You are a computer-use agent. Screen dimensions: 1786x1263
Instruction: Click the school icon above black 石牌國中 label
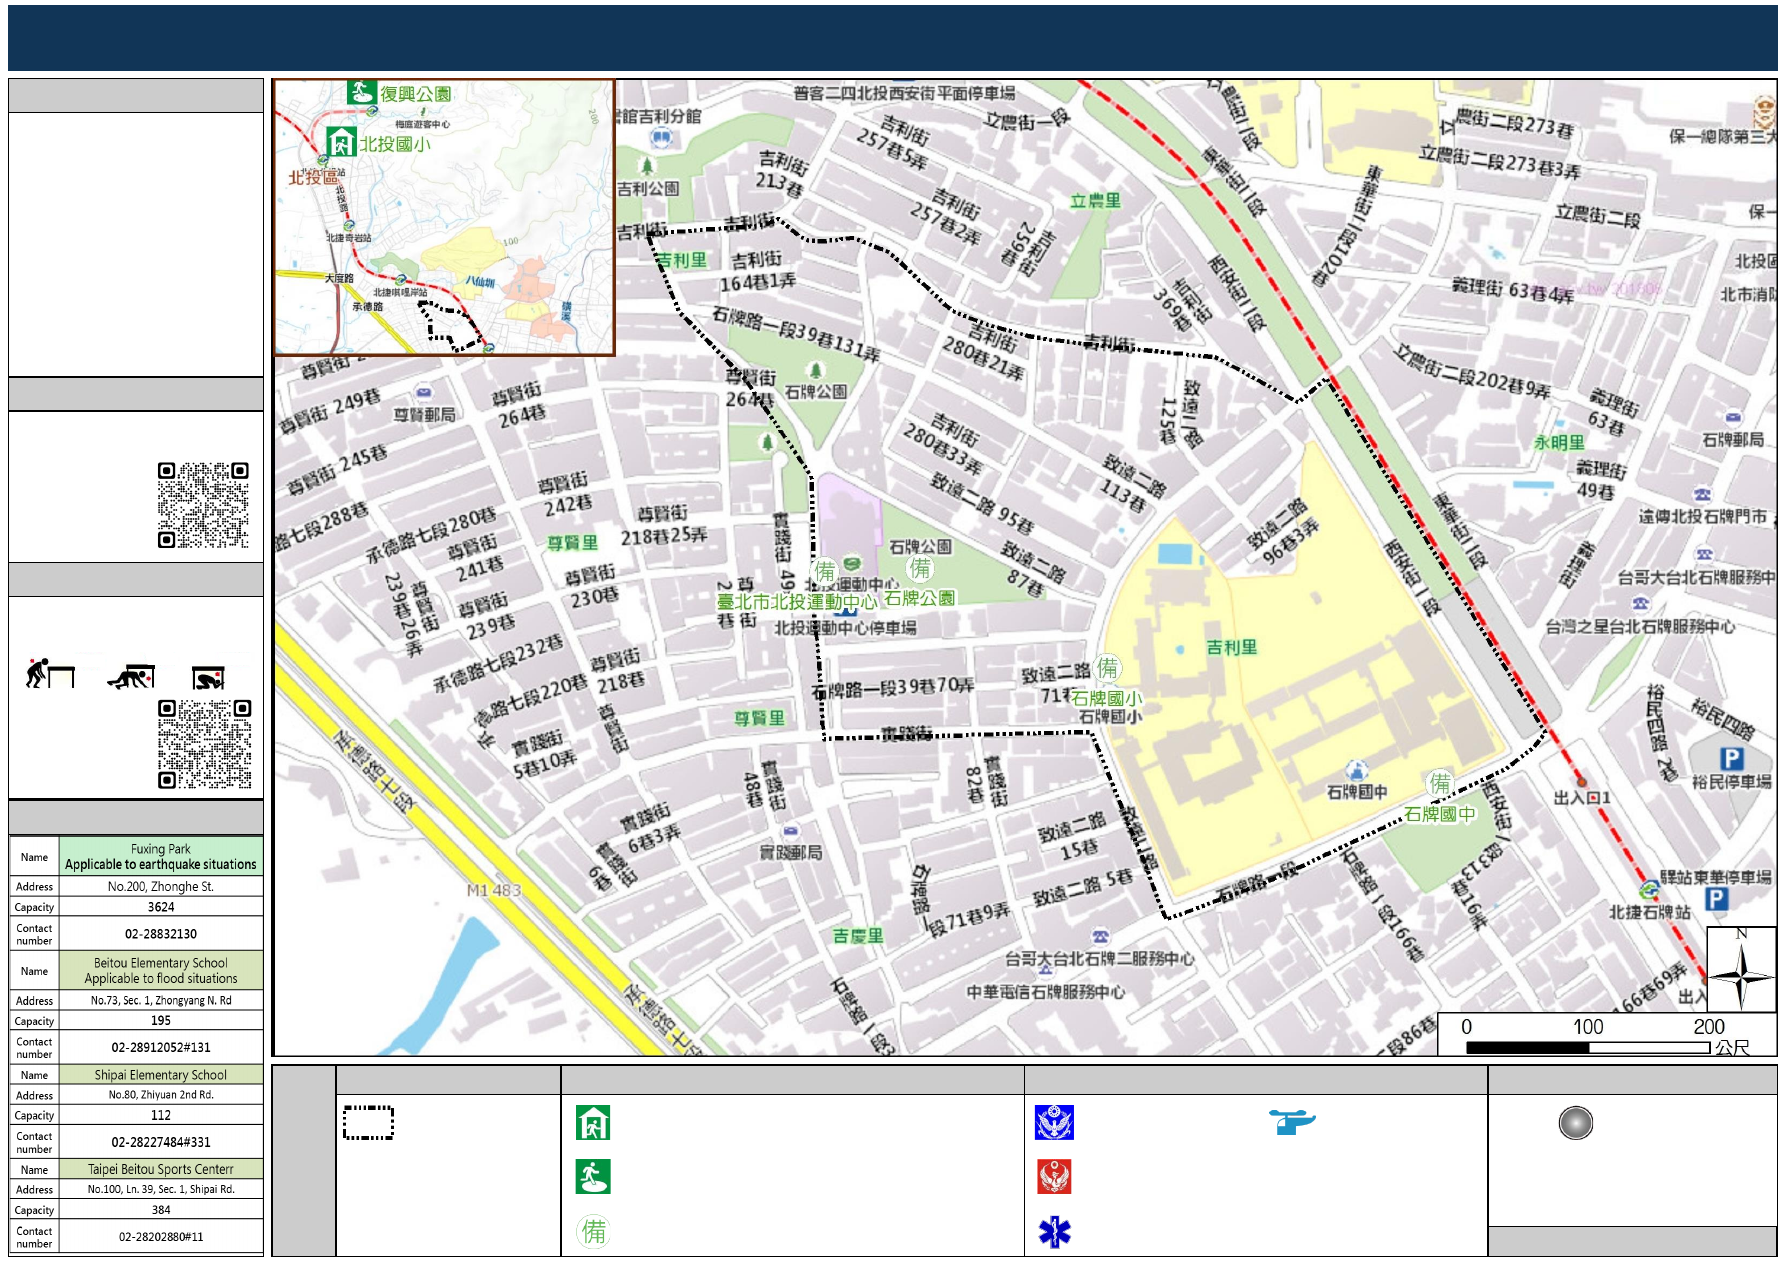1356,770
